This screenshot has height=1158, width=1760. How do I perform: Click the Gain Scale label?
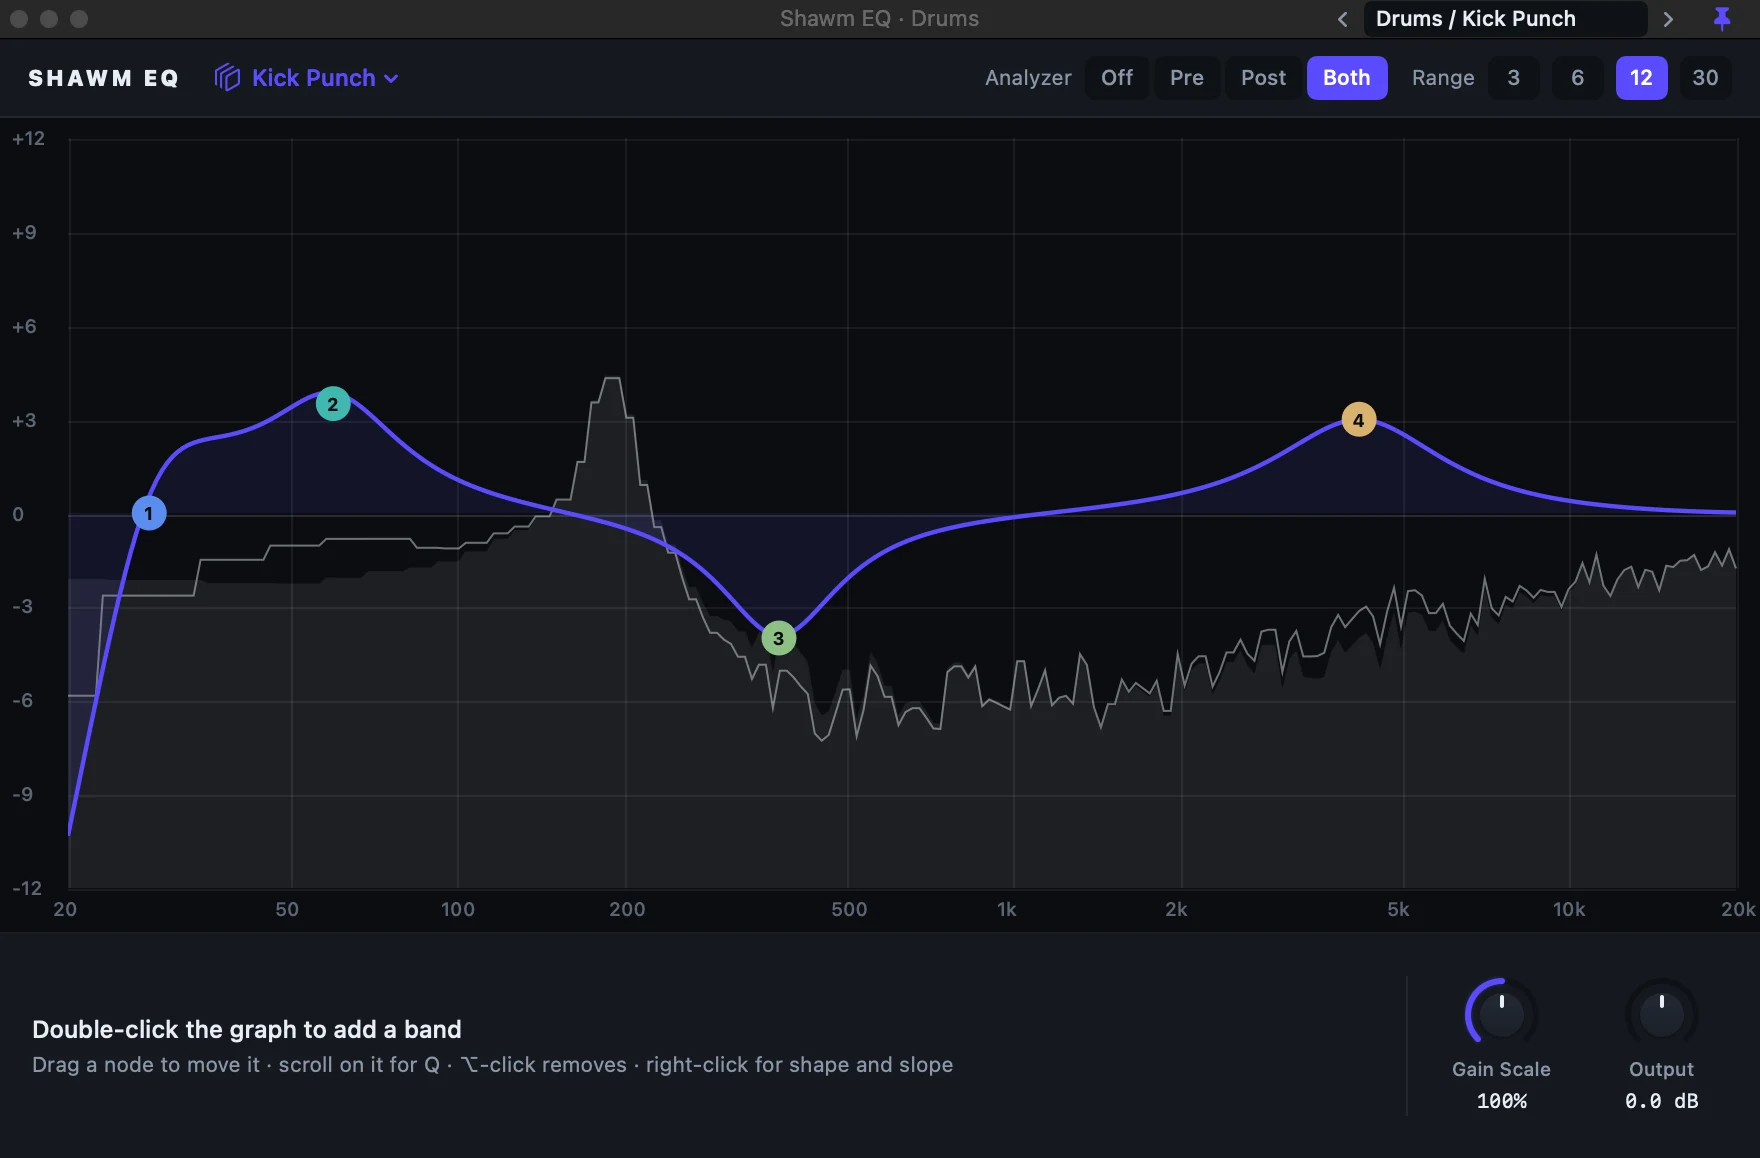(x=1501, y=1069)
